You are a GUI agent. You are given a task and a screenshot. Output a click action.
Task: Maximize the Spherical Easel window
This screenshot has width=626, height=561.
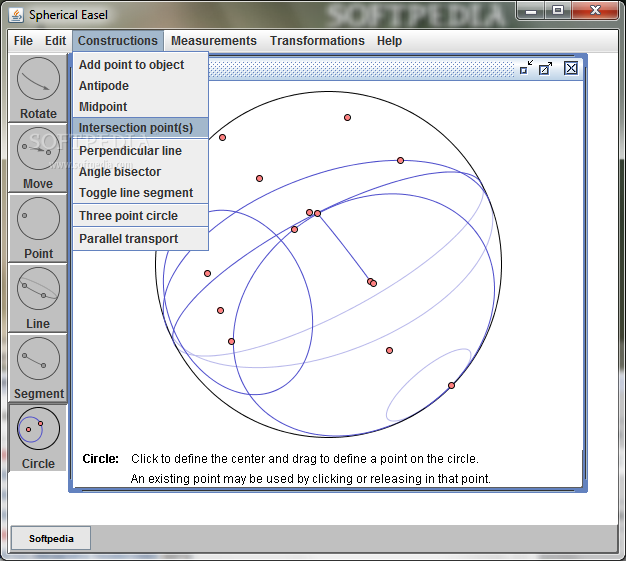558,10
